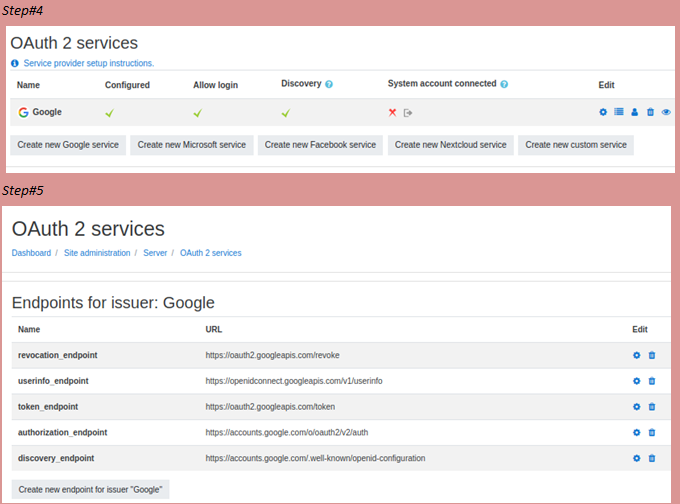Edit the token_endpoint entry

click(x=637, y=407)
